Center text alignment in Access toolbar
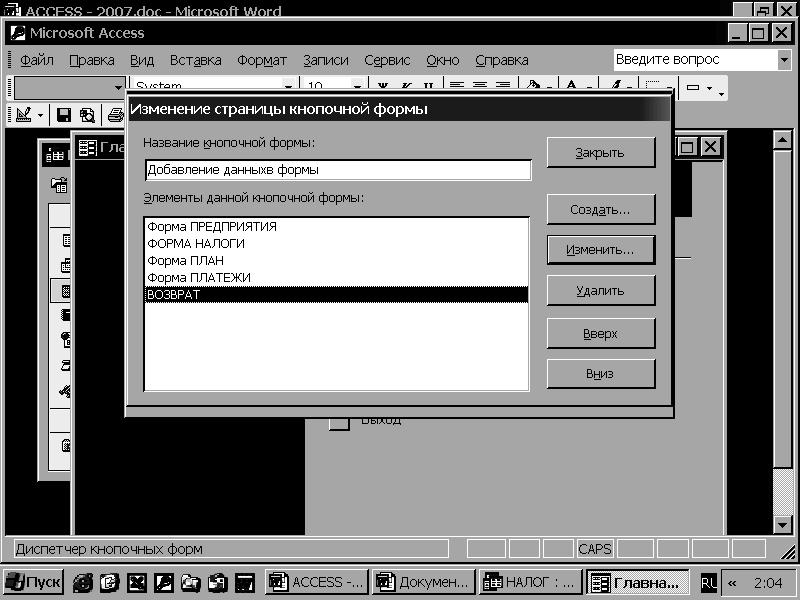The height and width of the screenshot is (600, 800). 480,85
